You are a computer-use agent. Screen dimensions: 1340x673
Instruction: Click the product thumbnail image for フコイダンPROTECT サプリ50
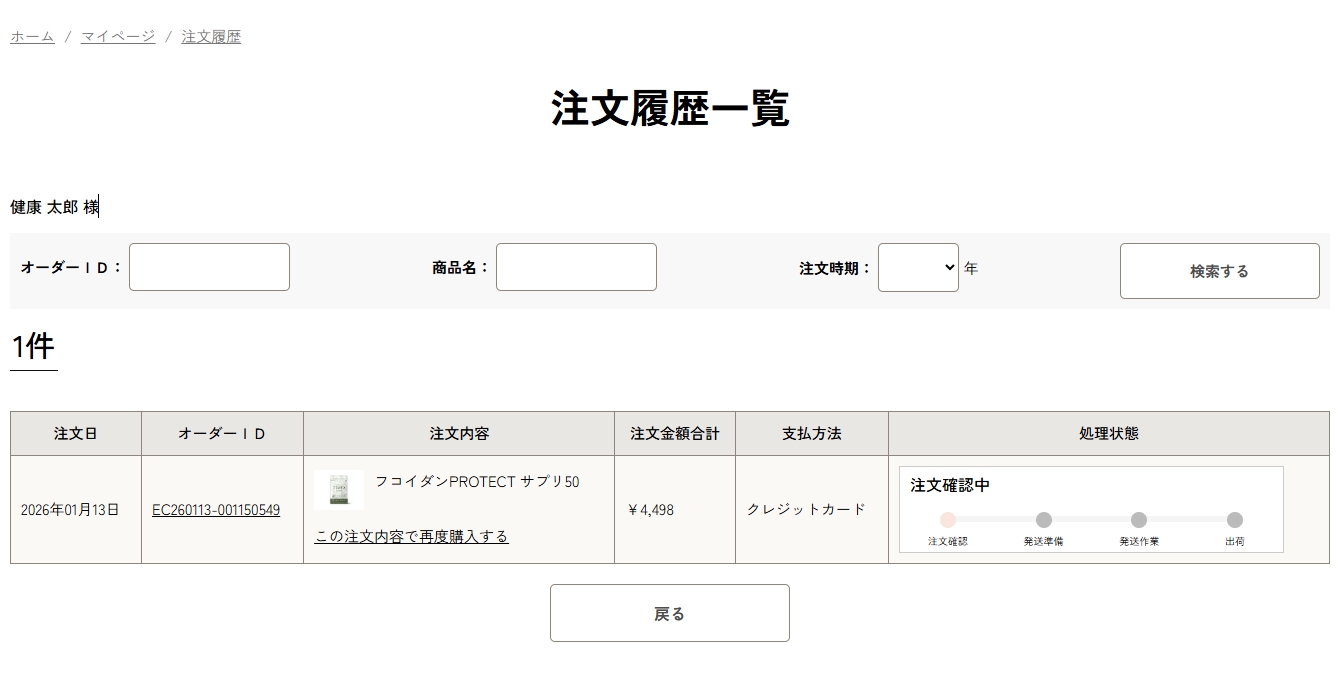point(338,490)
